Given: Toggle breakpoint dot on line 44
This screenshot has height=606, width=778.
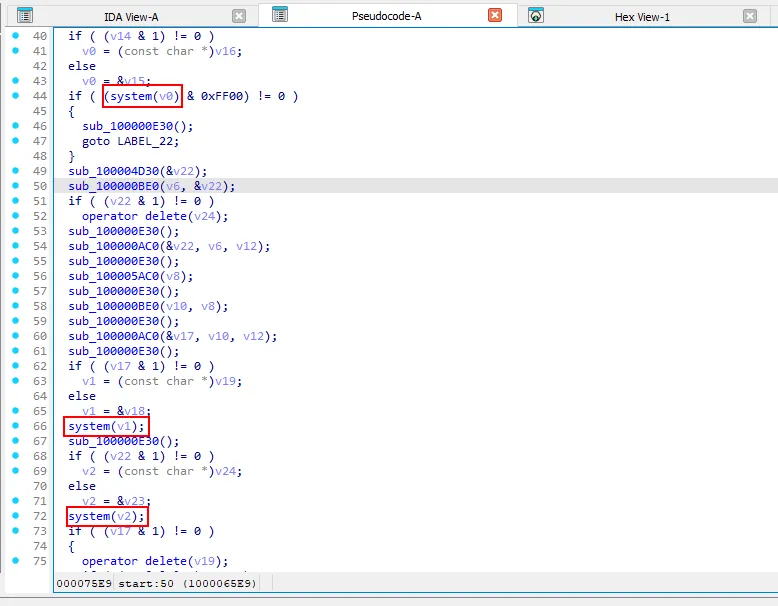Looking at the screenshot, I should pyautogui.click(x=15, y=96).
